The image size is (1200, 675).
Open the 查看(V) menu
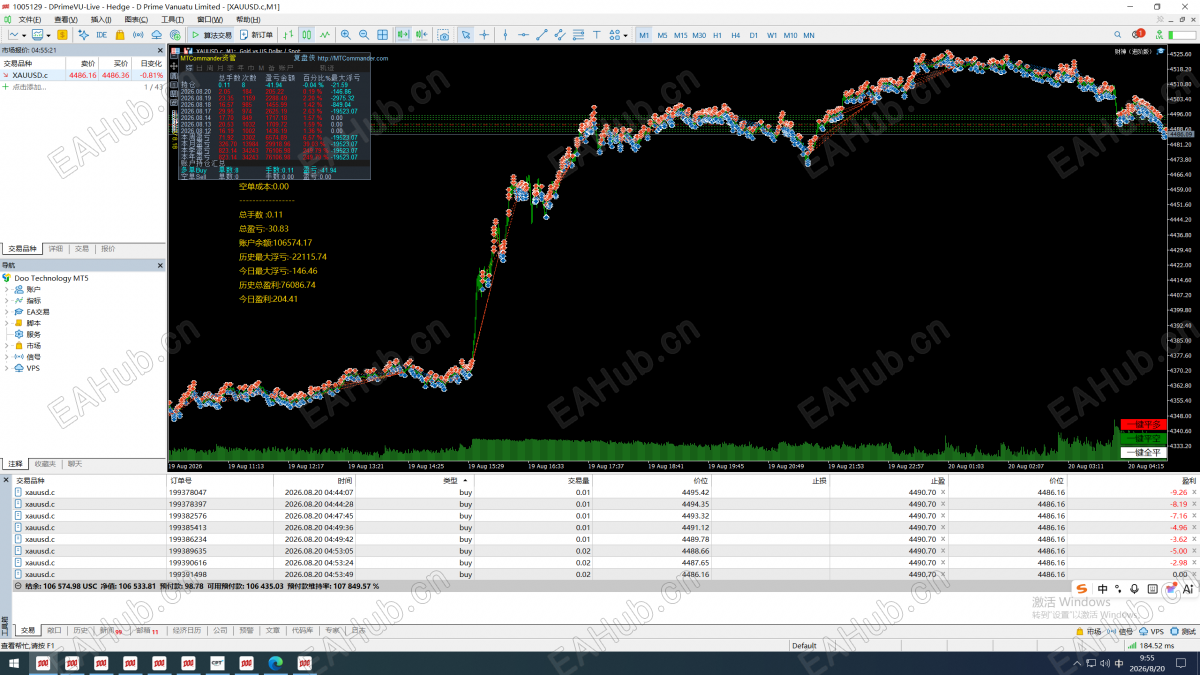point(66,19)
